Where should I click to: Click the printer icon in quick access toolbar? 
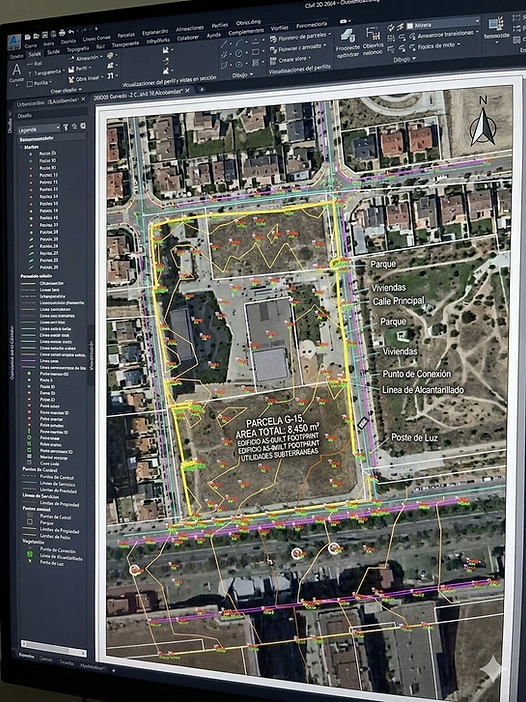coord(62,33)
